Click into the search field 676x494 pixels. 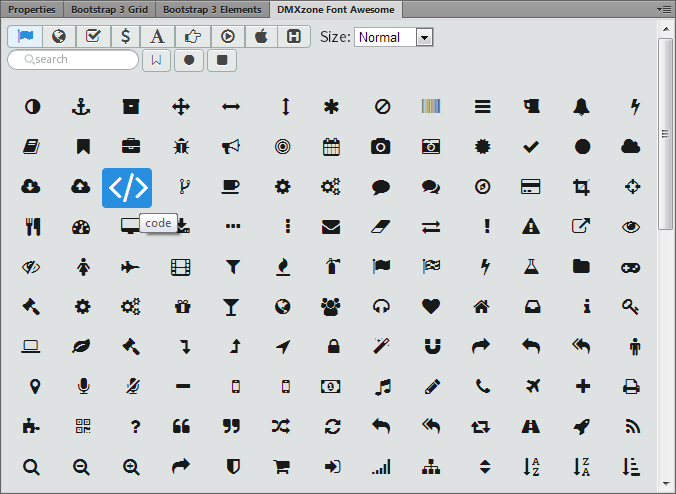point(73,59)
